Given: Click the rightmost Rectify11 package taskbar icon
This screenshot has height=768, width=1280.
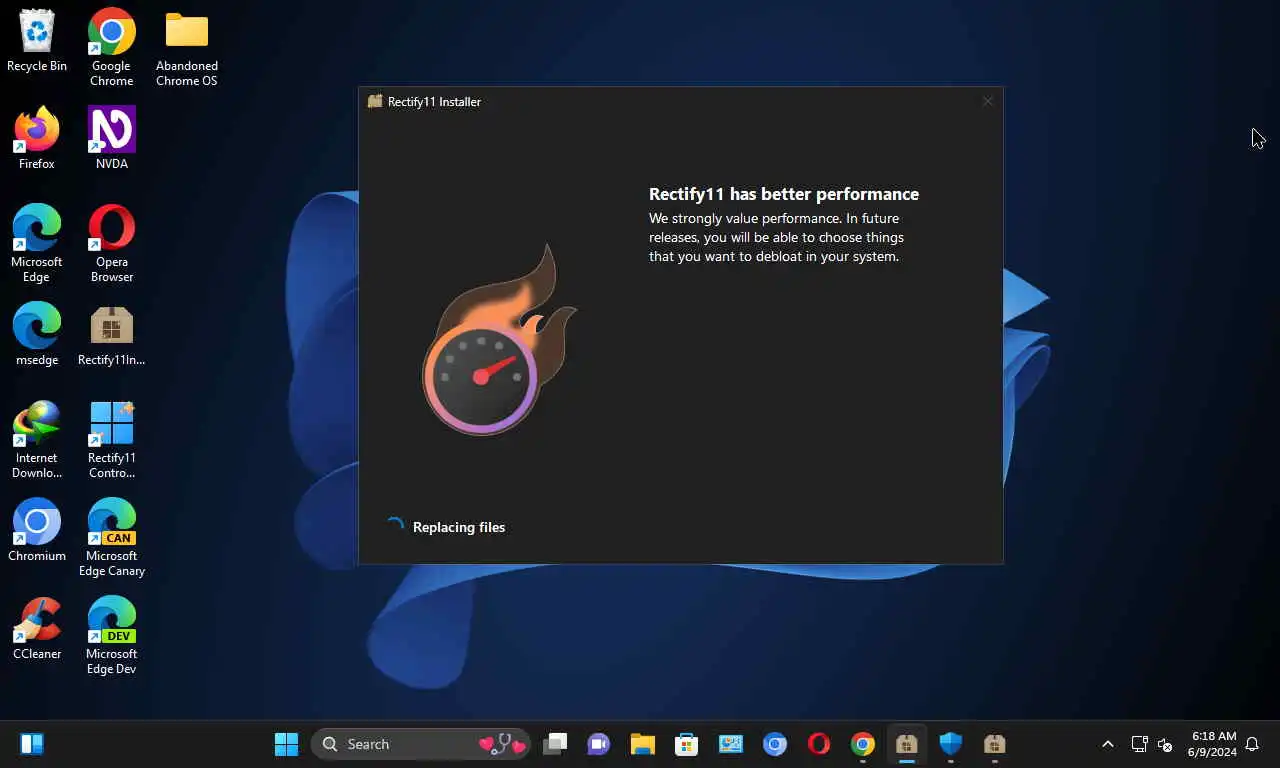Looking at the screenshot, I should coord(995,744).
